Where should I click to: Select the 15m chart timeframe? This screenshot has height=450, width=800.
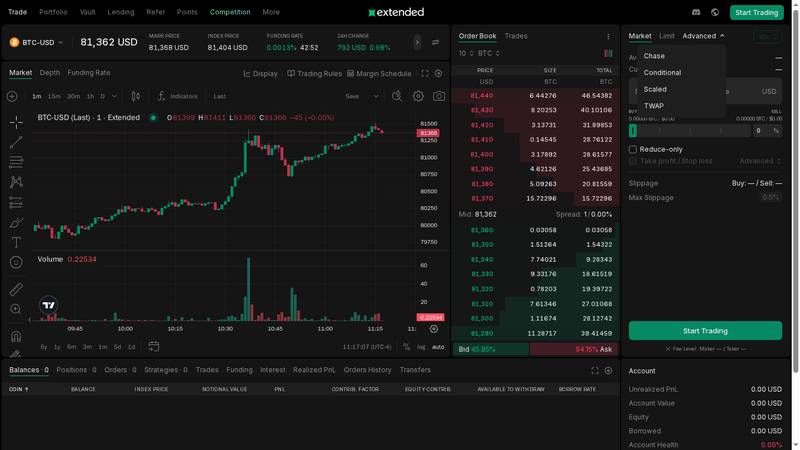[x=54, y=96]
